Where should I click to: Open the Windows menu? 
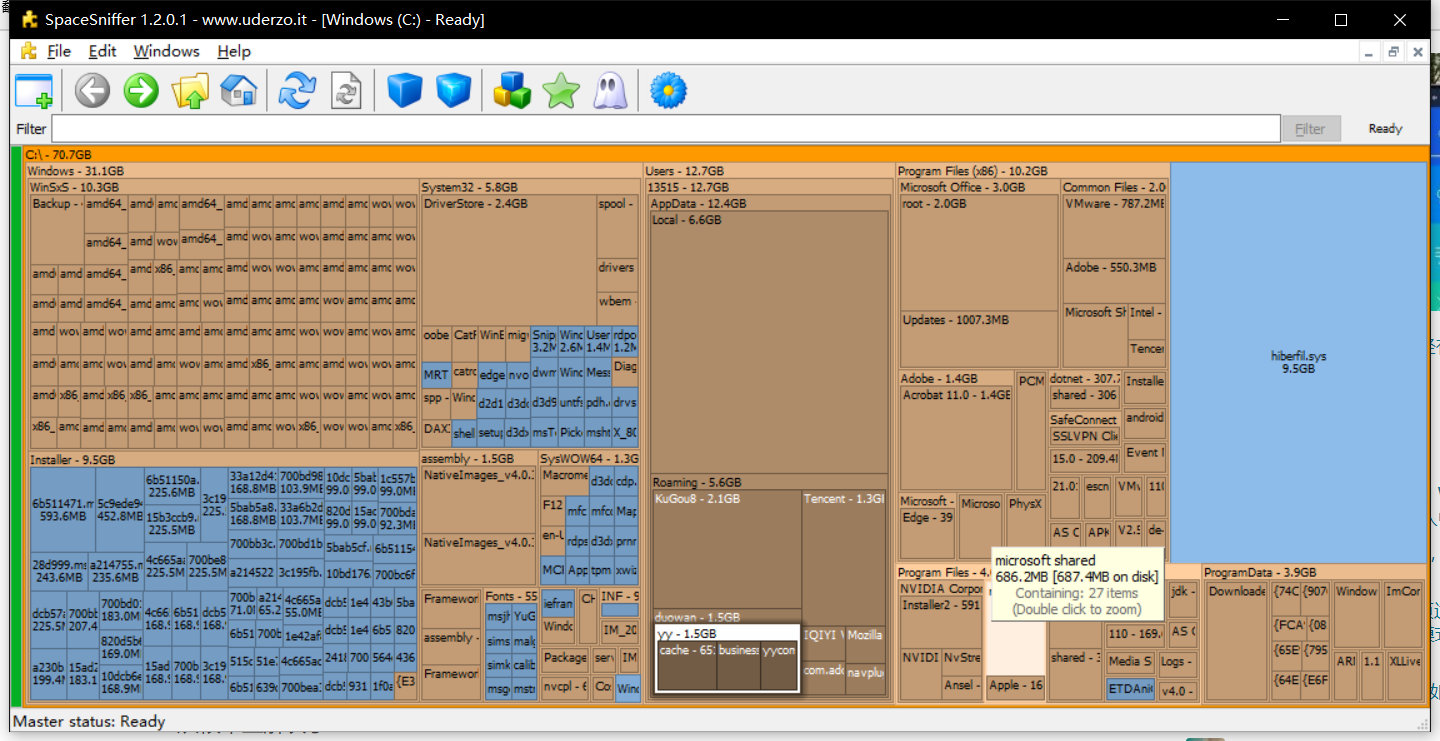166,51
